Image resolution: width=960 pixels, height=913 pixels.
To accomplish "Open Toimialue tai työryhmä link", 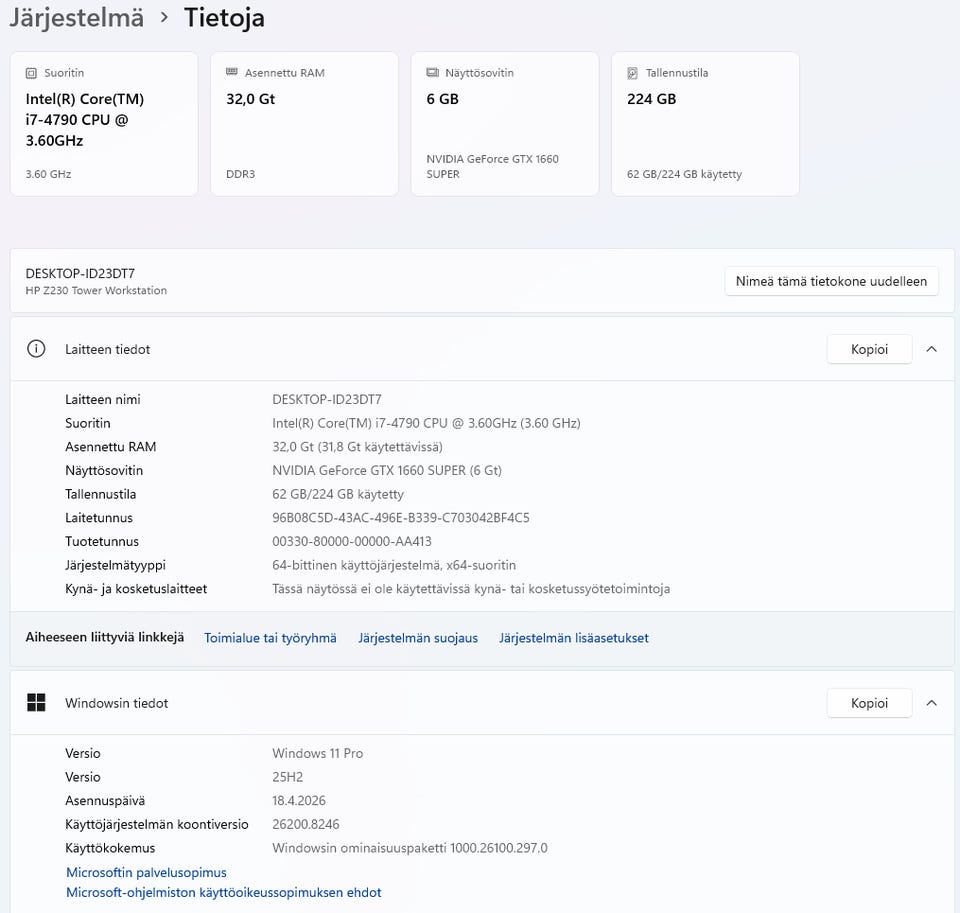I will tap(270, 638).
